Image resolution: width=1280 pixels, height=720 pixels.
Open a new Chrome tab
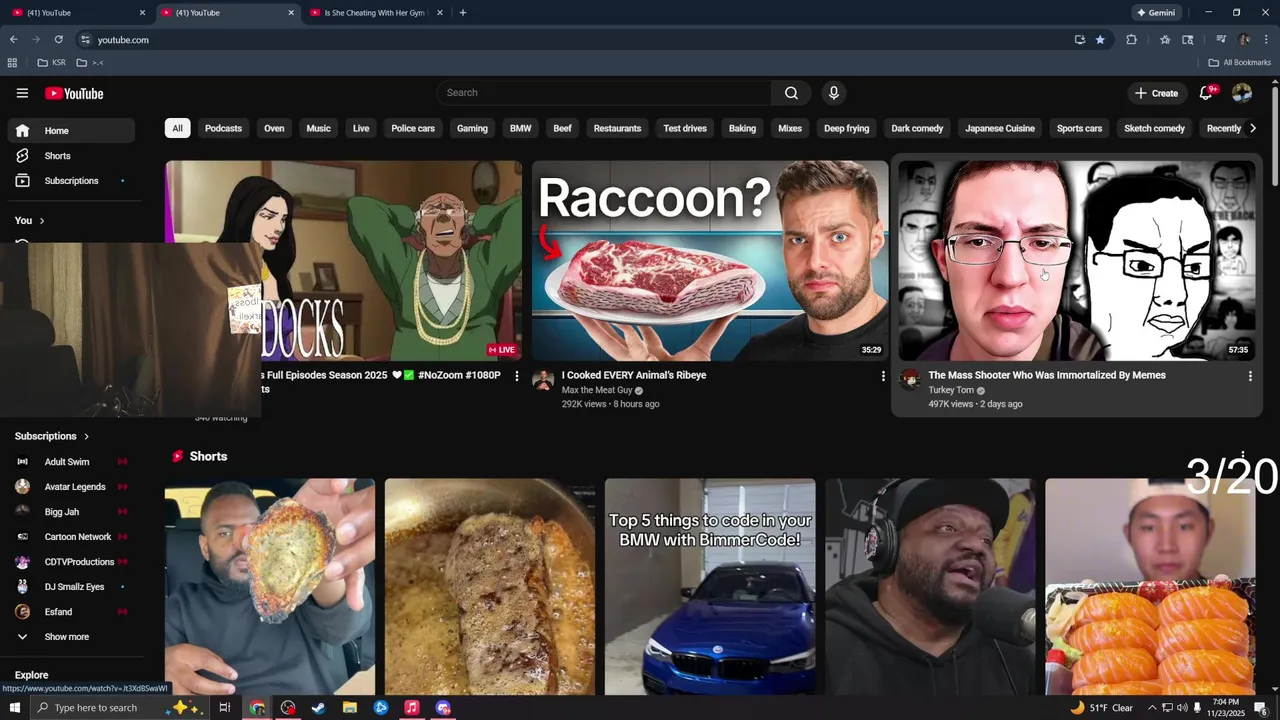[462, 13]
